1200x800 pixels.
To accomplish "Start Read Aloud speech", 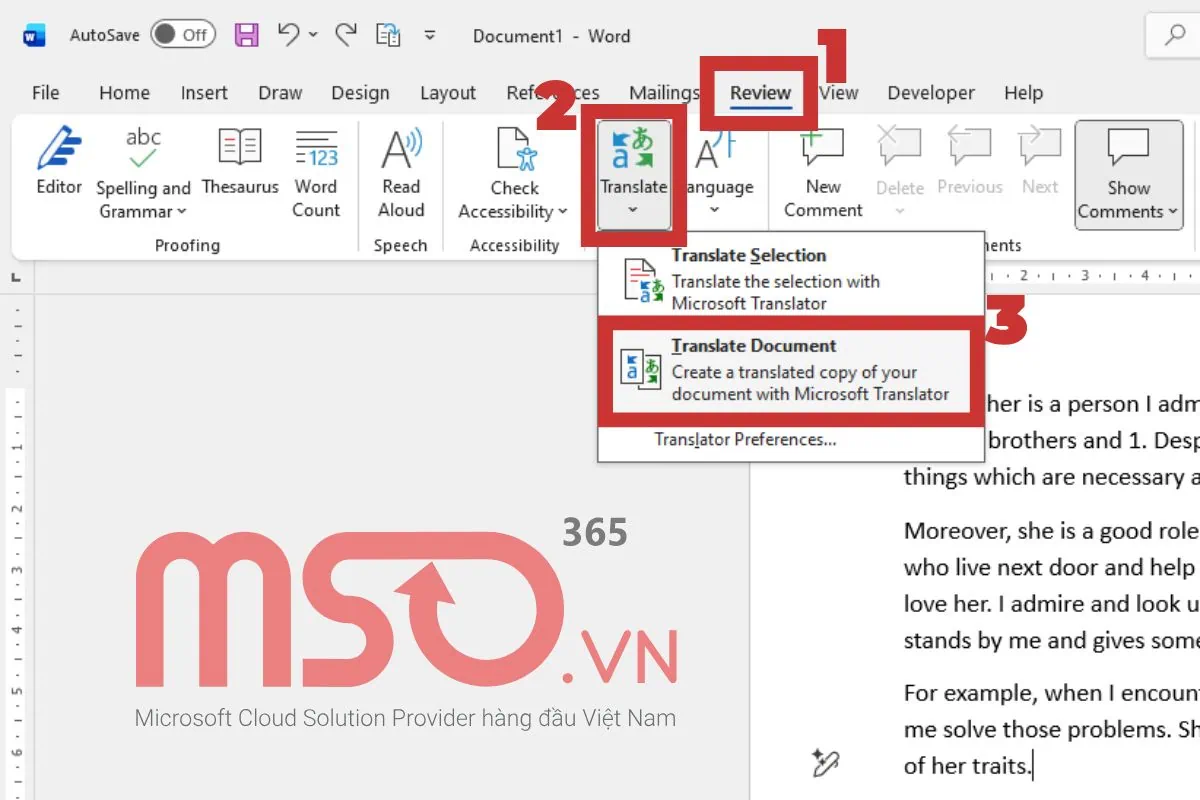I will tap(401, 172).
